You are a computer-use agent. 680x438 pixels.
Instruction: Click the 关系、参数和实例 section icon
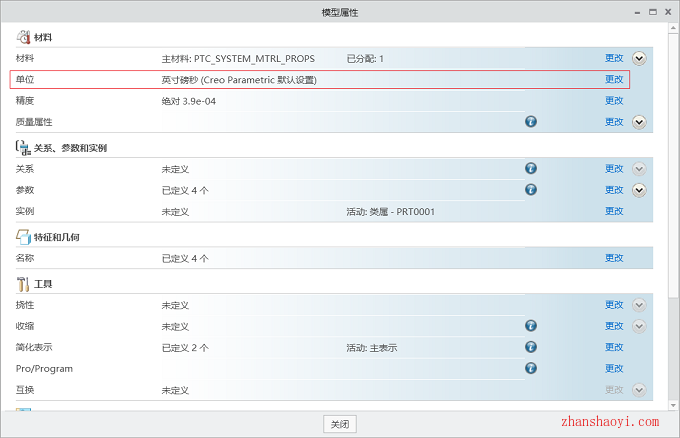(x=23, y=148)
